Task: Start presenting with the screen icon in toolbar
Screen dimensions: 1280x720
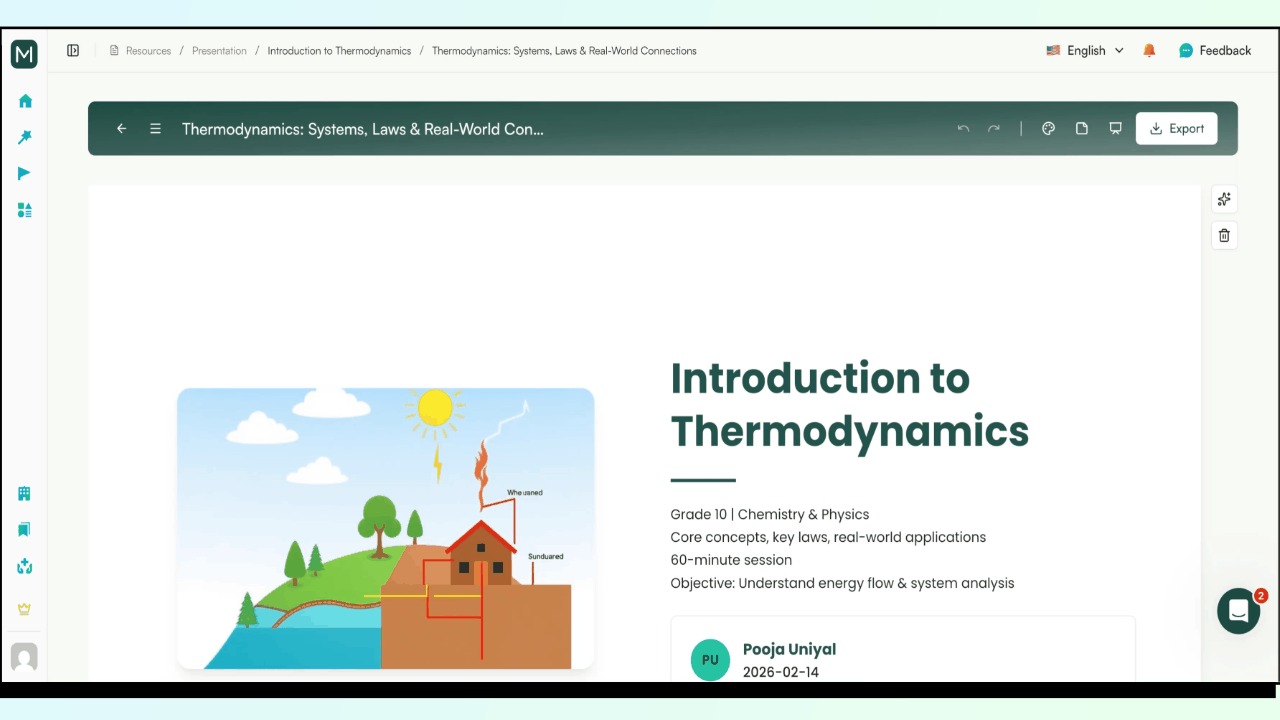Action: 1115,128
